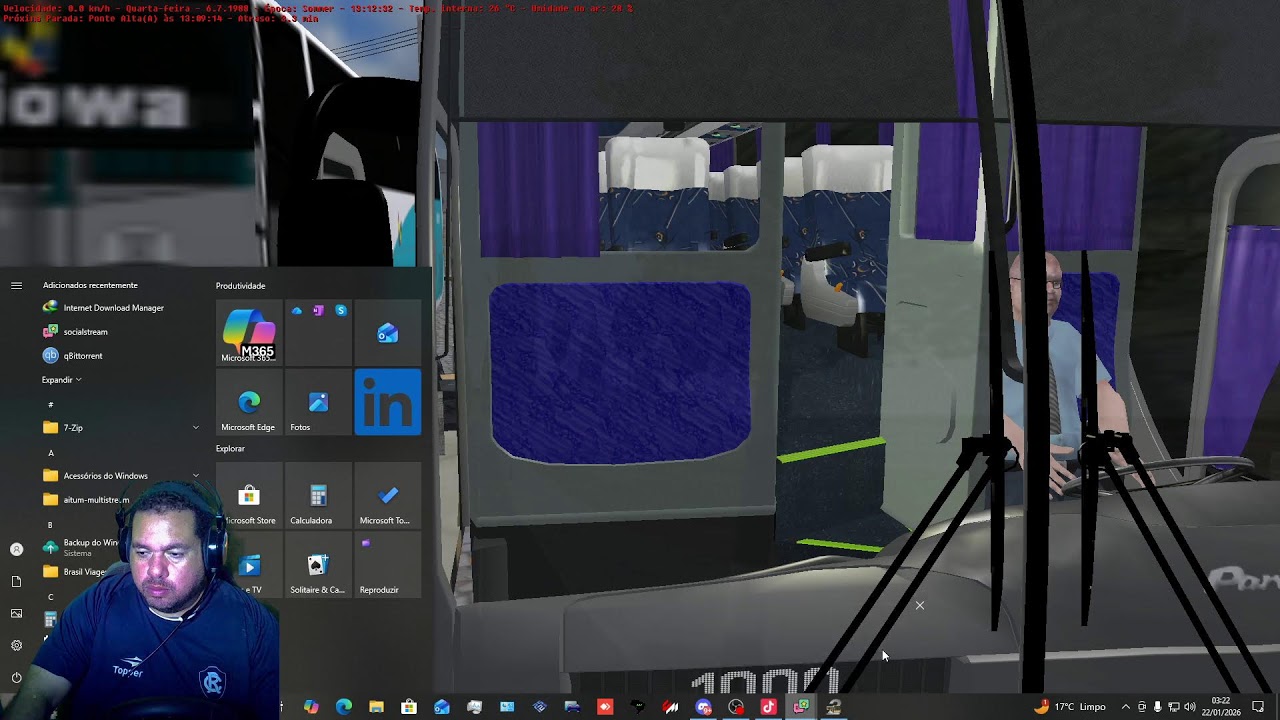Open the TikTok taskbar icon
Viewport: 1280px width, 720px height.
click(x=768, y=707)
